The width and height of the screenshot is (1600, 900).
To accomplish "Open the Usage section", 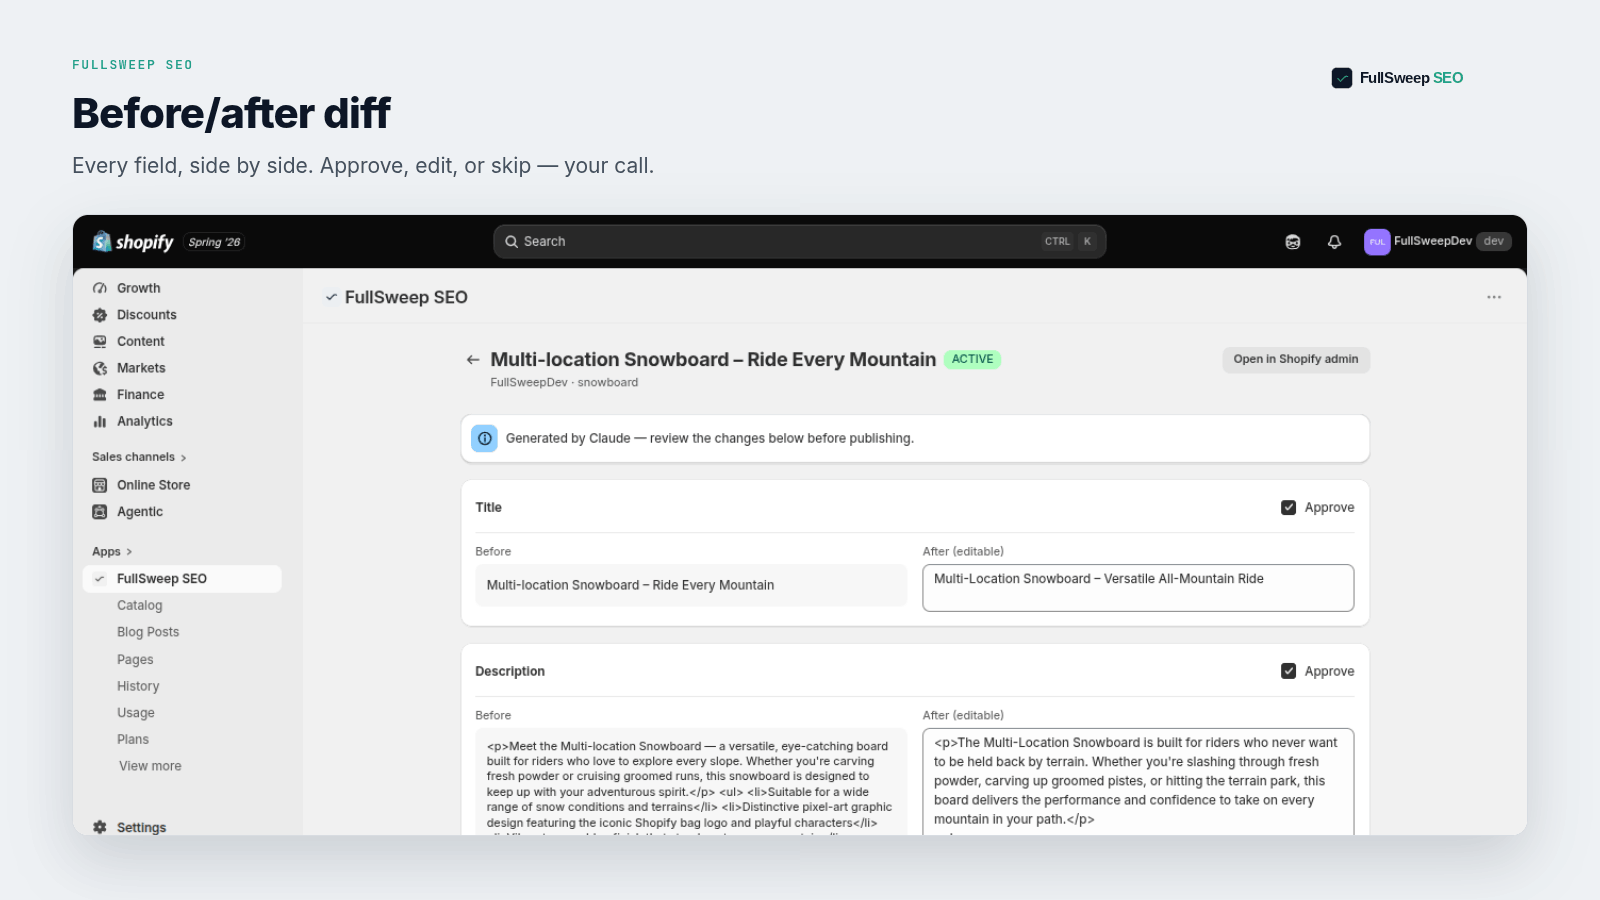I will tap(136, 713).
